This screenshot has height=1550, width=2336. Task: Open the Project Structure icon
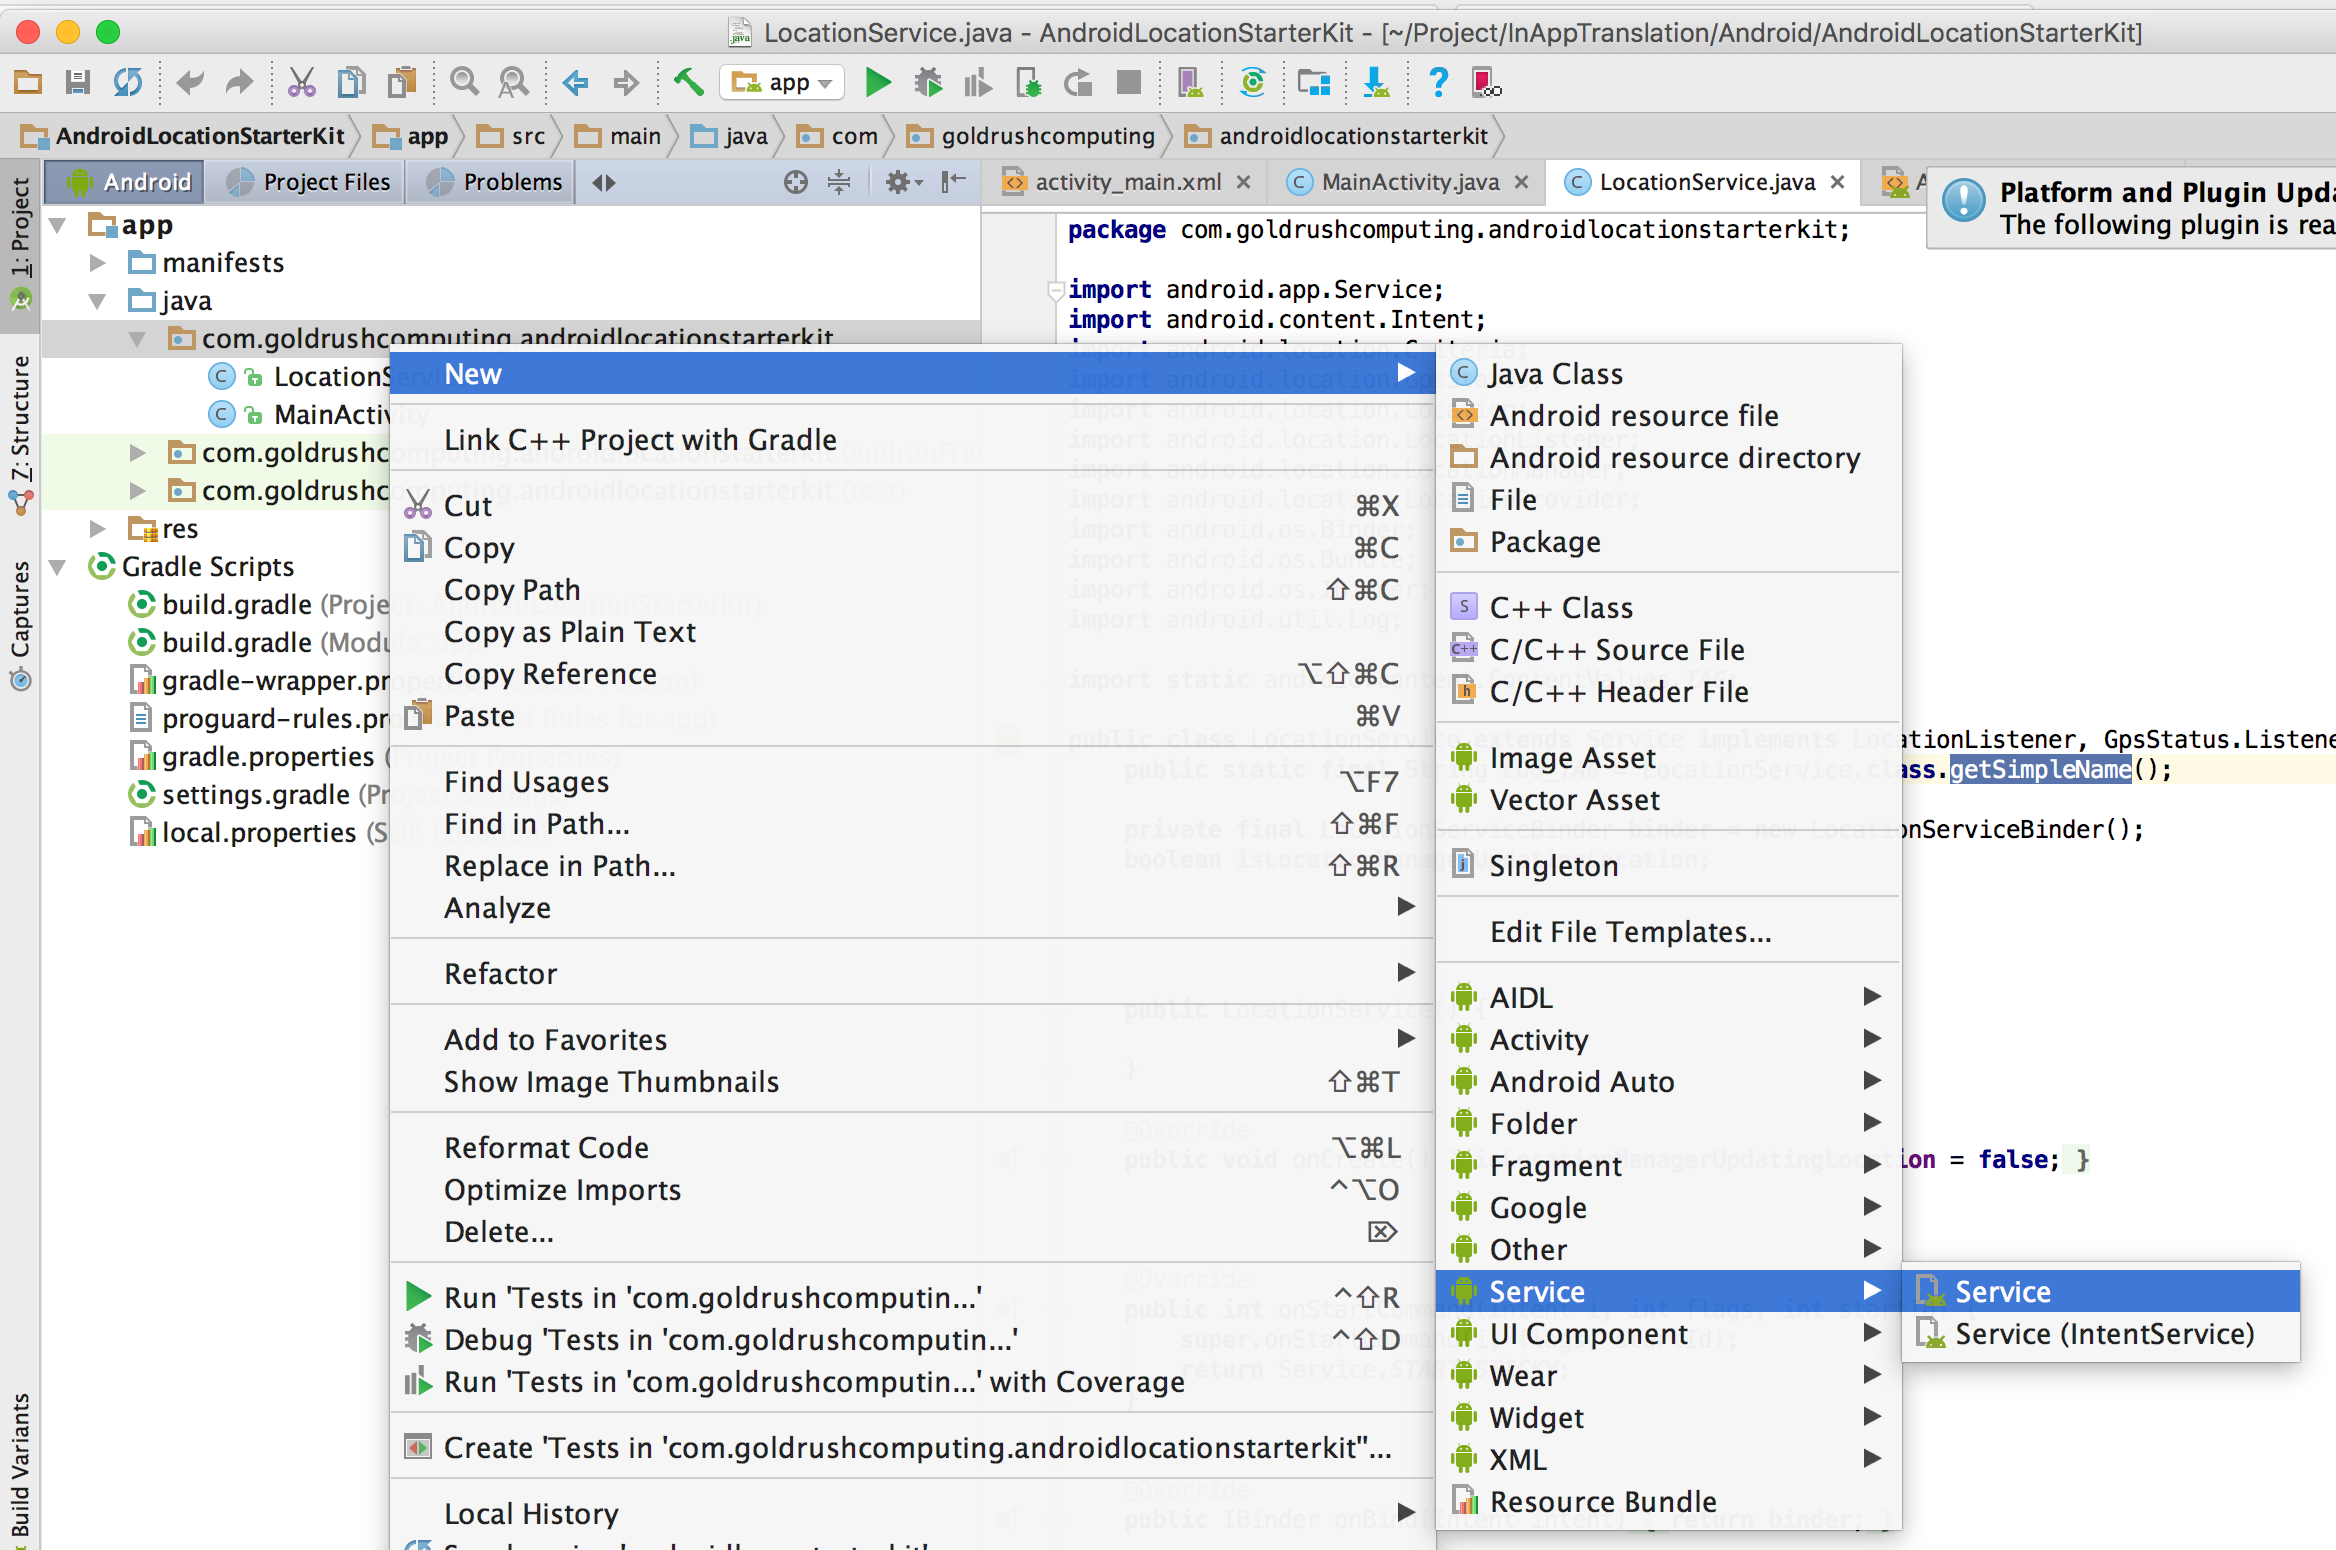point(1314,82)
